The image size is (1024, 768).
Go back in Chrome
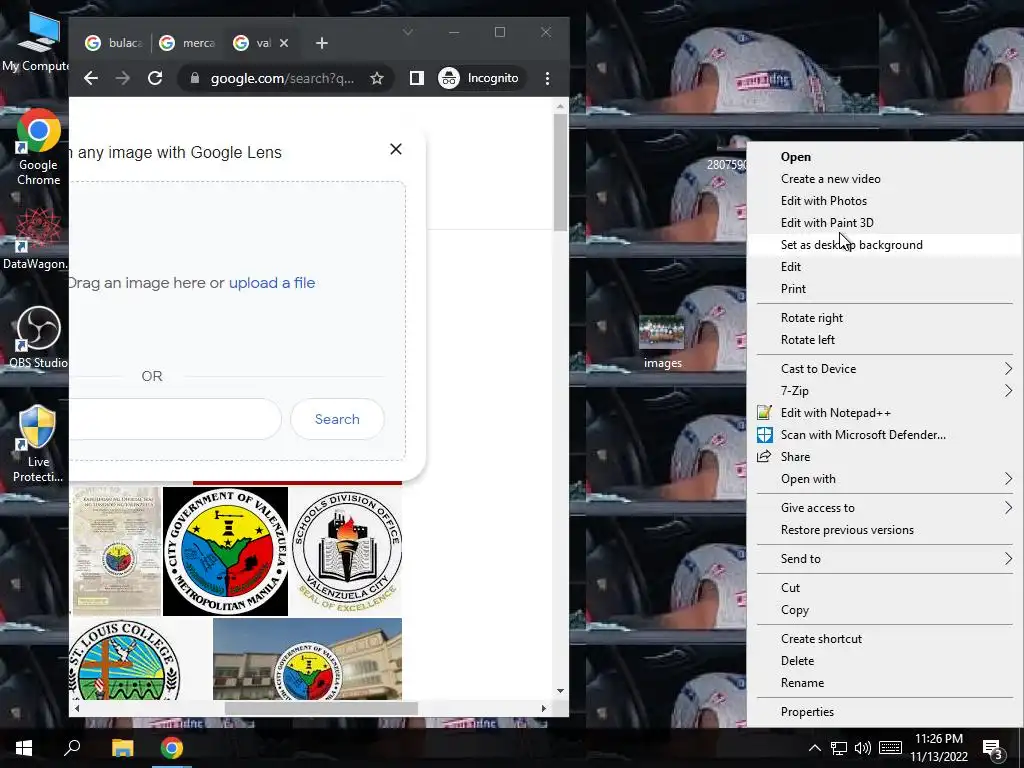[91, 78]
